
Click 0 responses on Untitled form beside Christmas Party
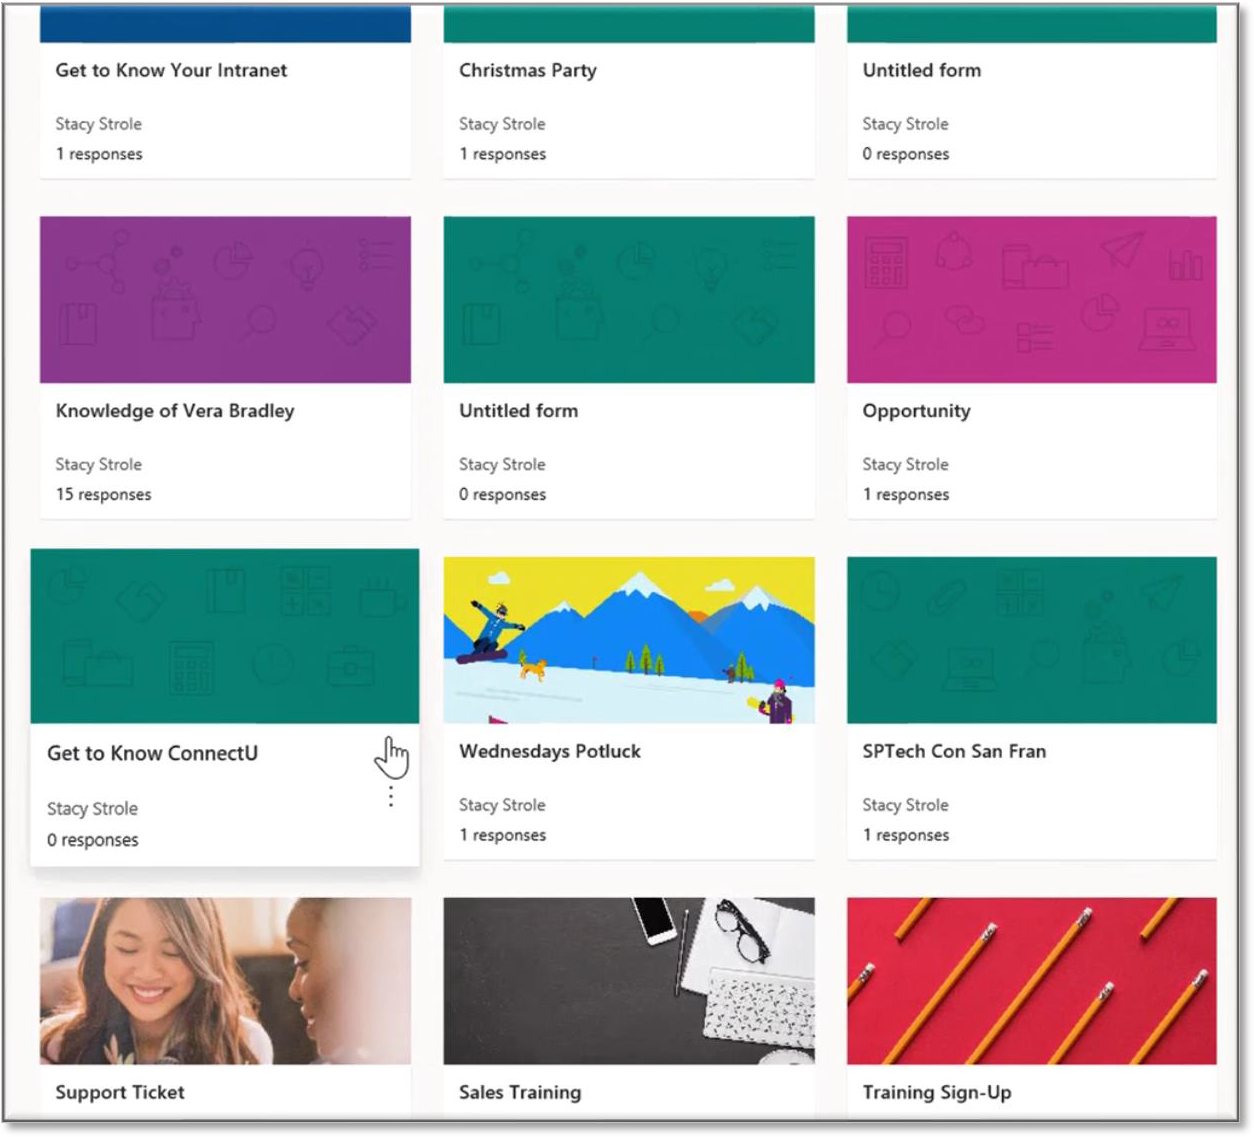(905, 154)
